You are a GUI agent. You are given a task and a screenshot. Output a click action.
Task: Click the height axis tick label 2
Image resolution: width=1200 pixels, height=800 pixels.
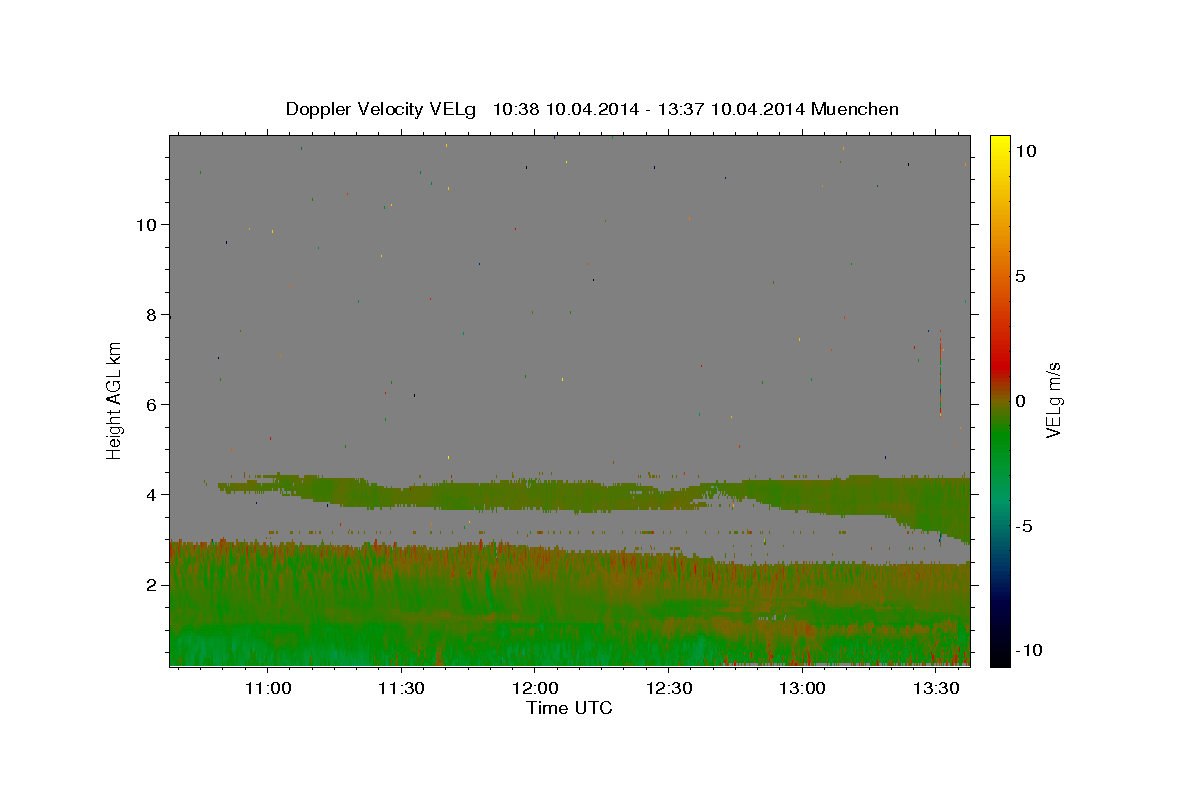tap(149, 585)
